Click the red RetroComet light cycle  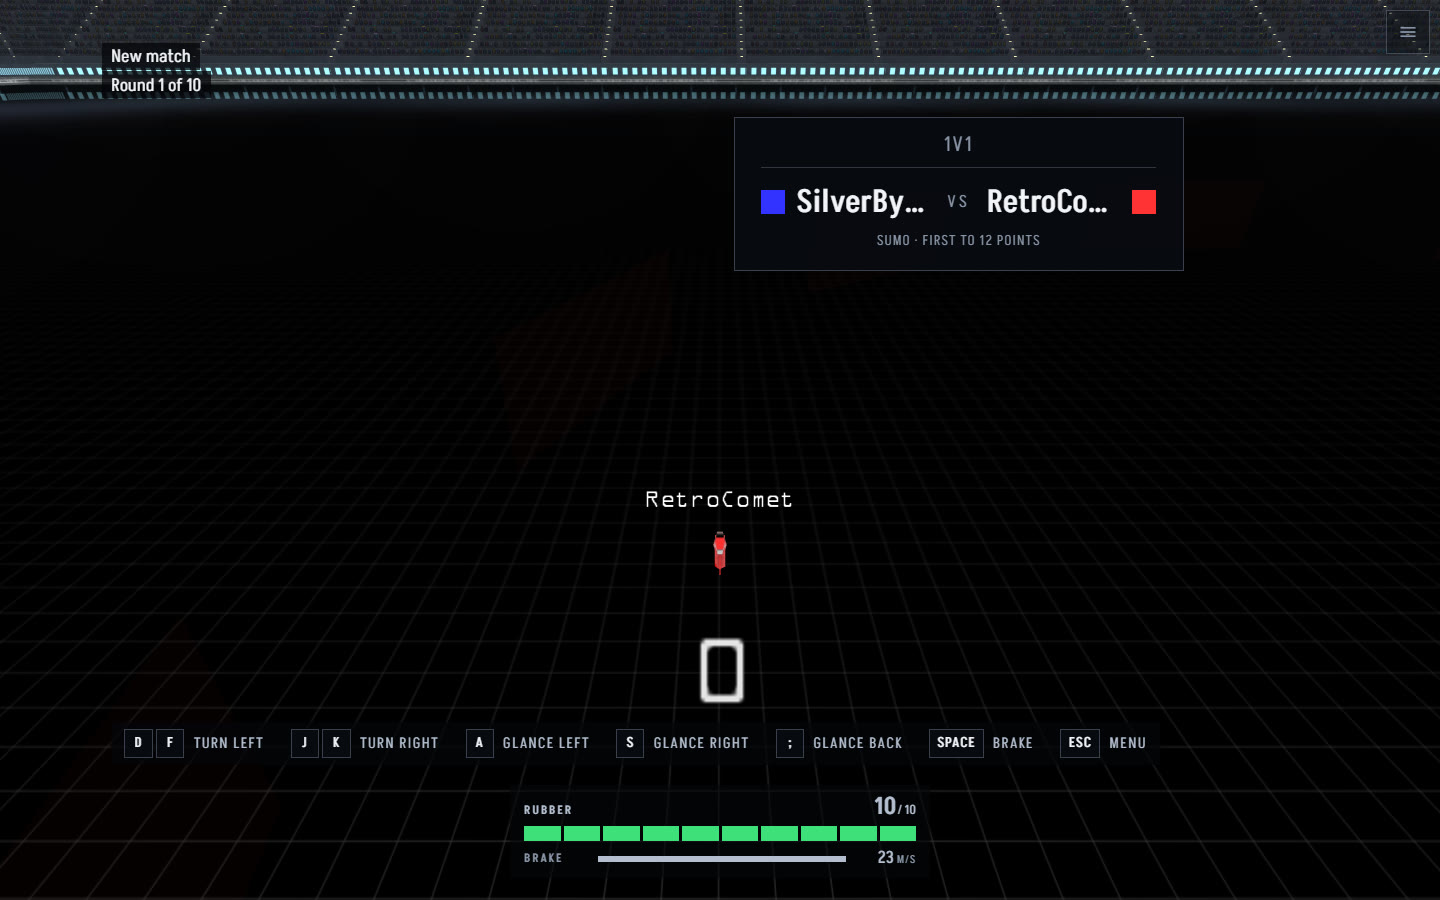pyautogui.click(x=720, y=552)
